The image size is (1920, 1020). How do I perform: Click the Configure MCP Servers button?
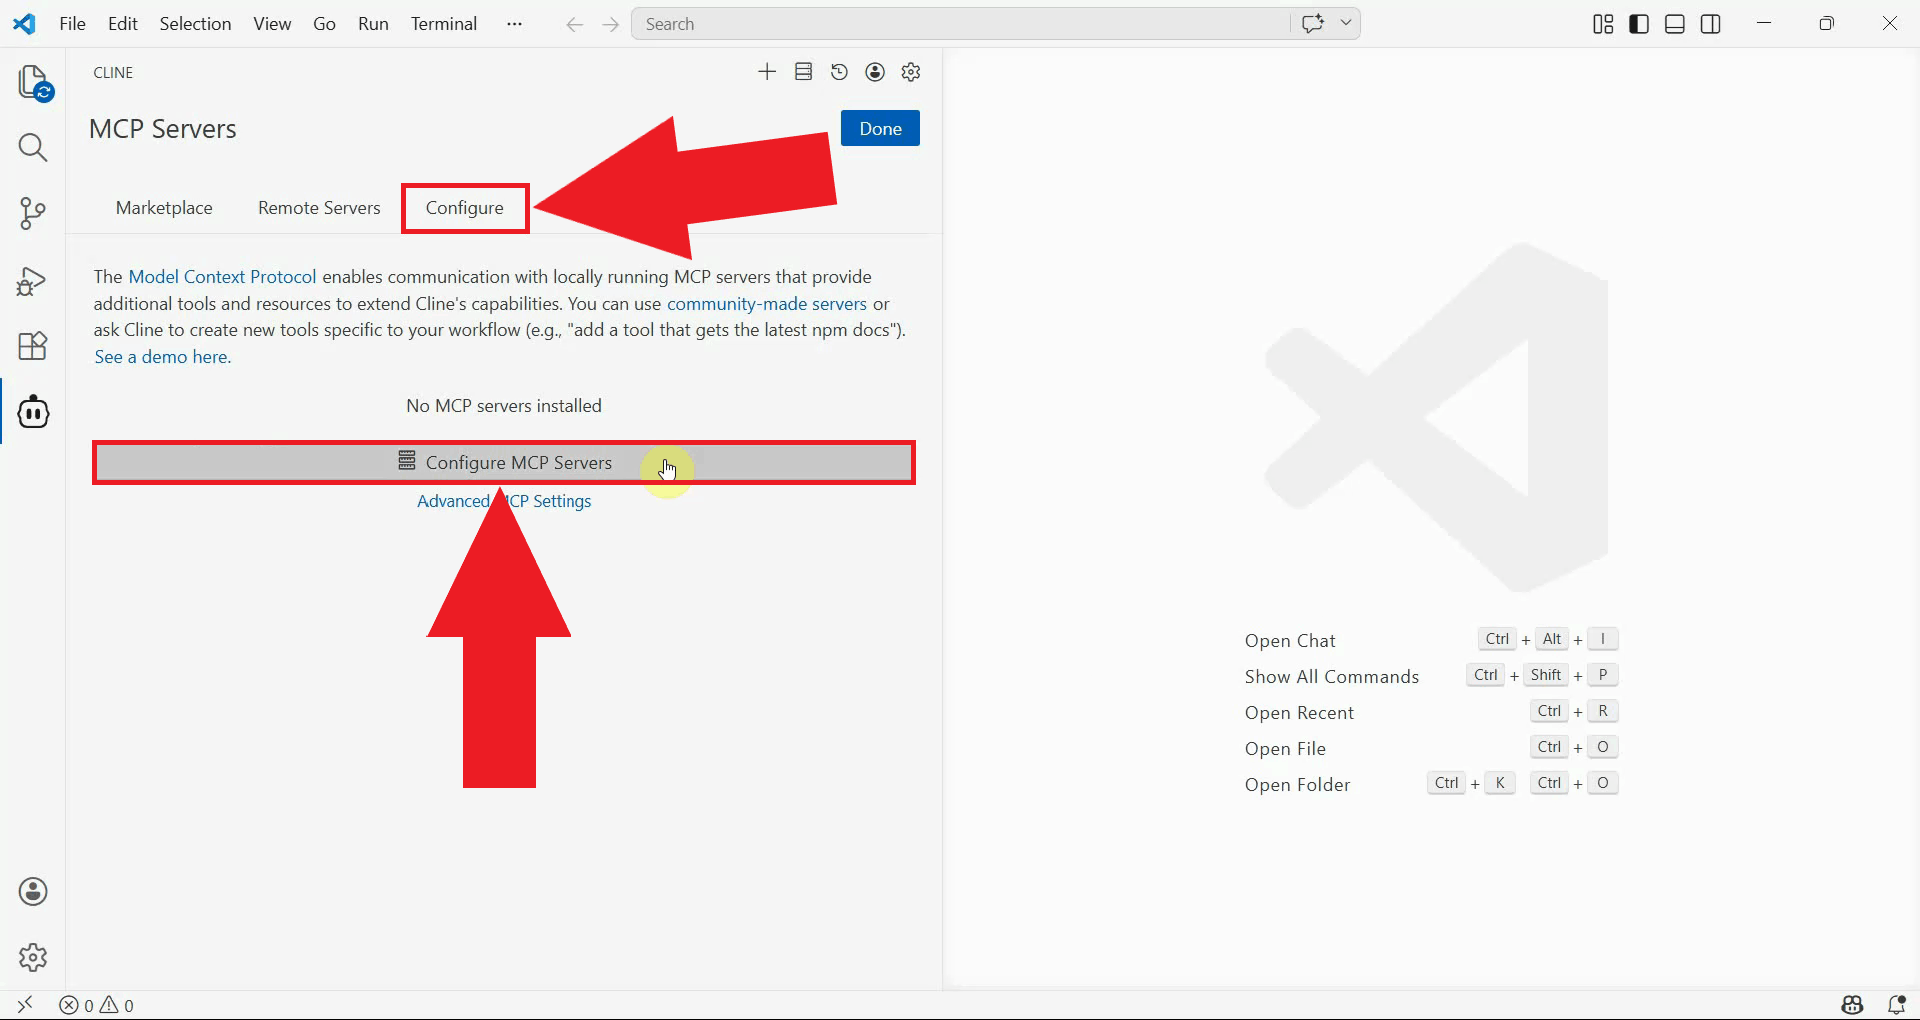[504, 463]
